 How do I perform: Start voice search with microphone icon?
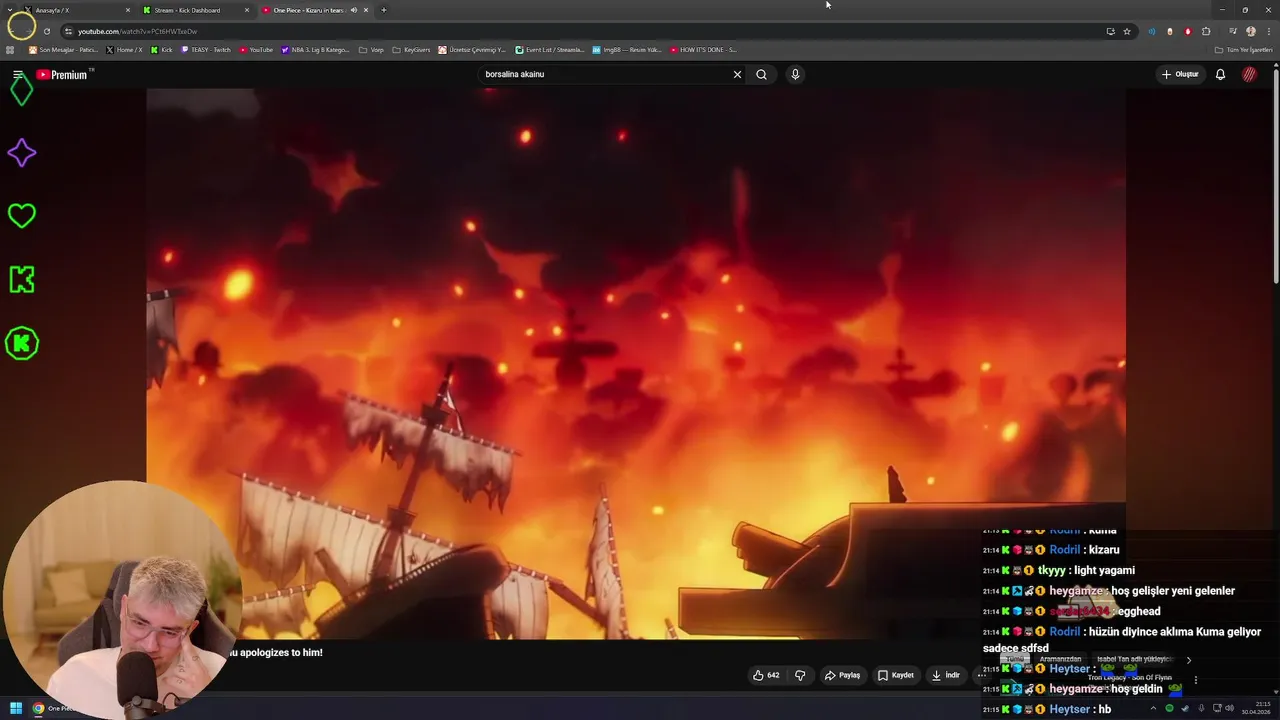pyautogui.click(x=795, y=74)
